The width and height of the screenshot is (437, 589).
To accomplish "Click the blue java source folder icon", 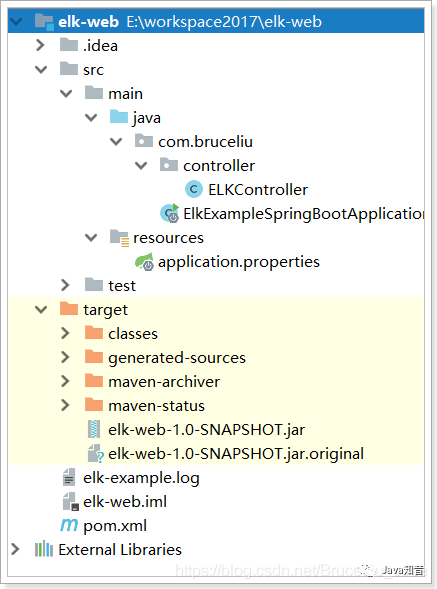I will pos(119,117).
